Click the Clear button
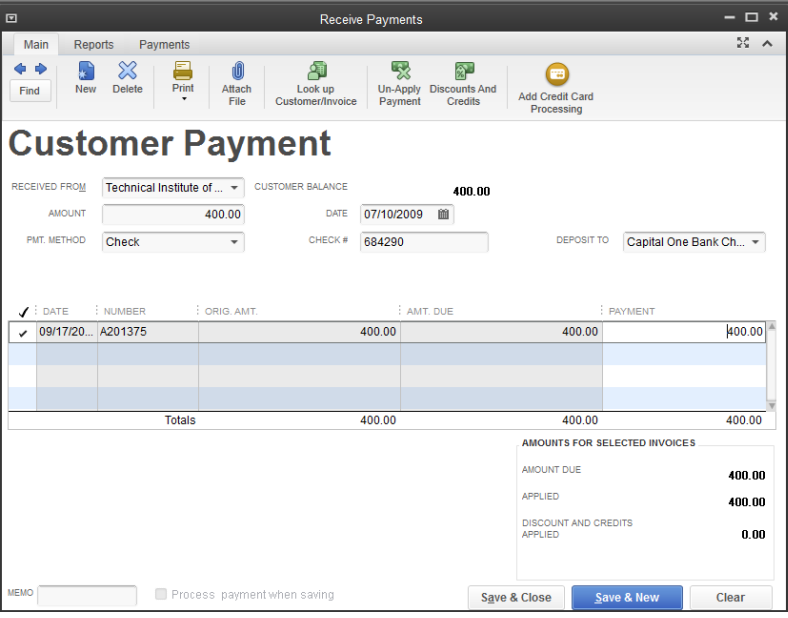Screen dimensions: 788x618 click(731, 598)
